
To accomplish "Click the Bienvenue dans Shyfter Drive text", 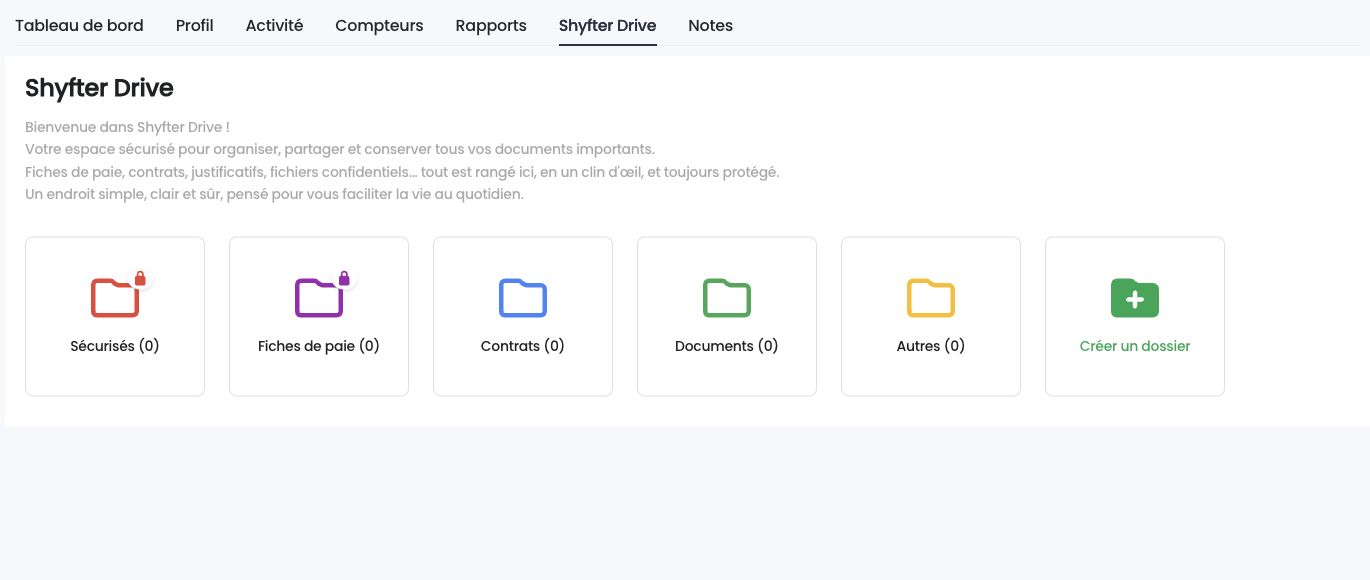I will point(127,128).
